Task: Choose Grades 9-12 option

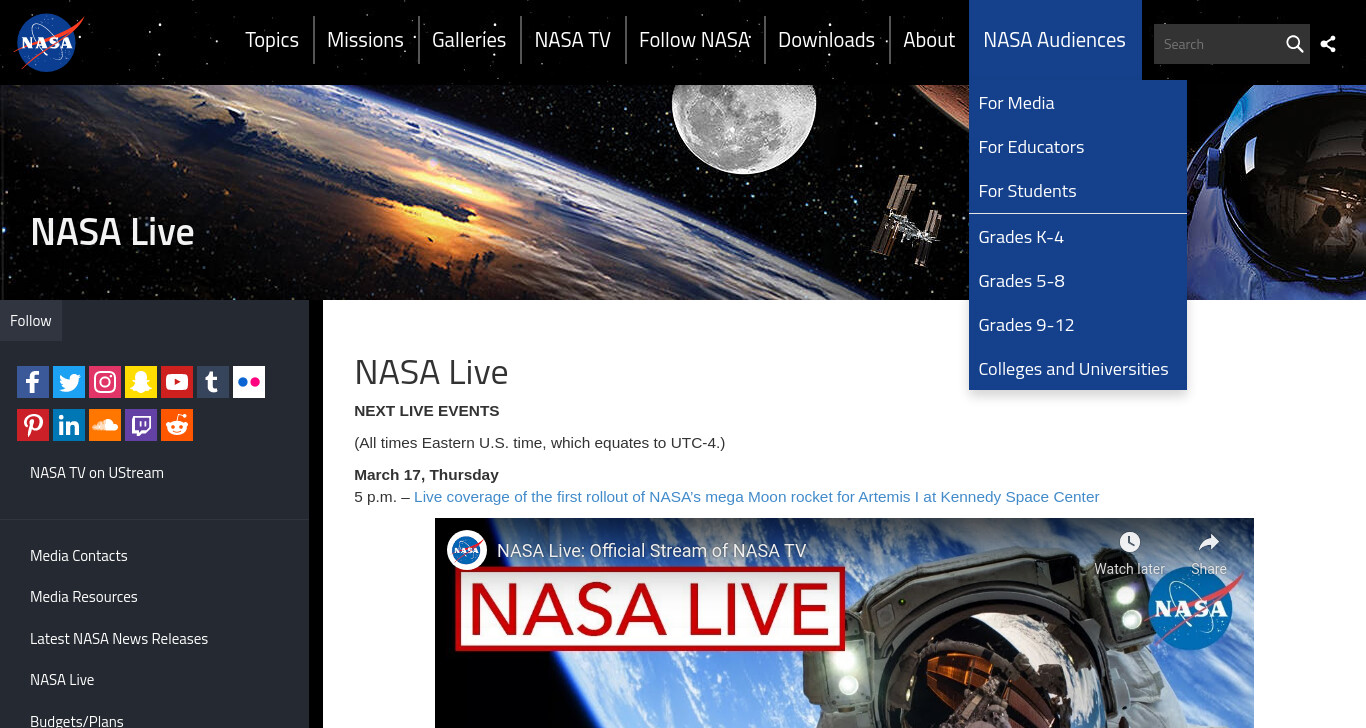Action: tap(1078, 325)
